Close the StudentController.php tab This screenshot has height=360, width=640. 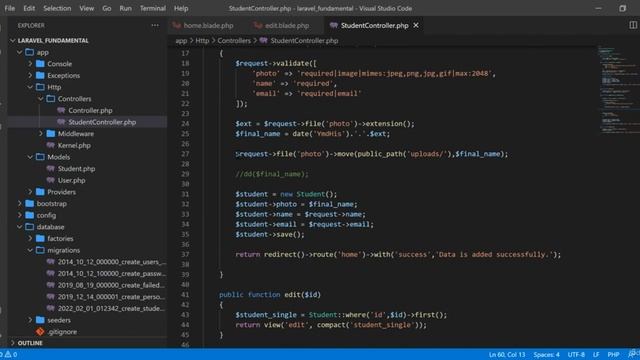416,25
